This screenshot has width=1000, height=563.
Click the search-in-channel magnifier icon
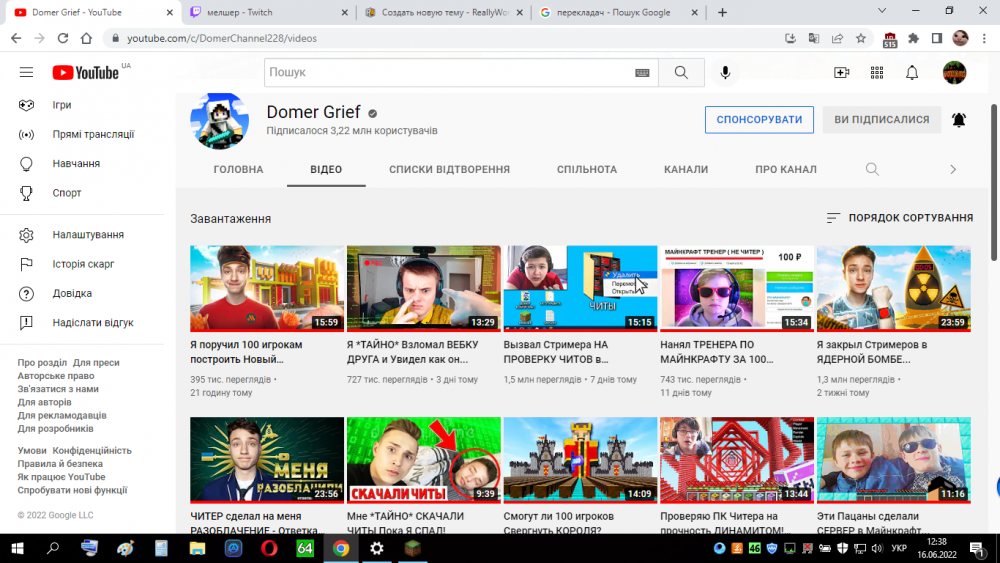pos(872,170)
